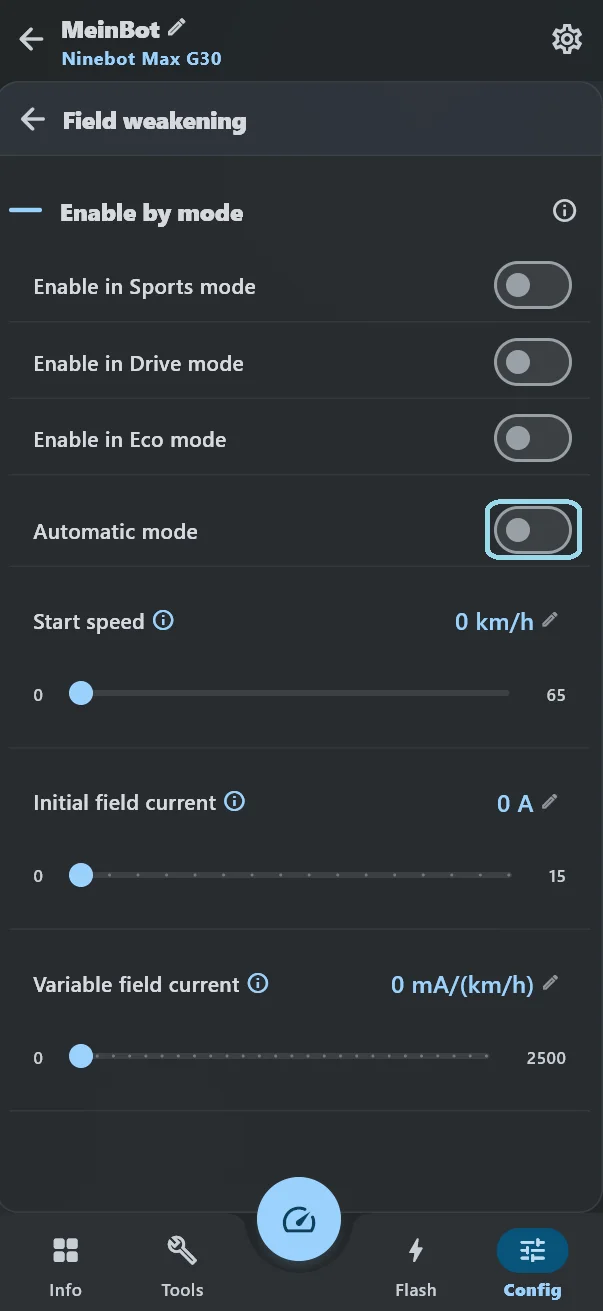This screenshot has height=1311, width=603.
Task: Show info for Enable by mode section
Action: pyautogui.click(x=565, y=211)
